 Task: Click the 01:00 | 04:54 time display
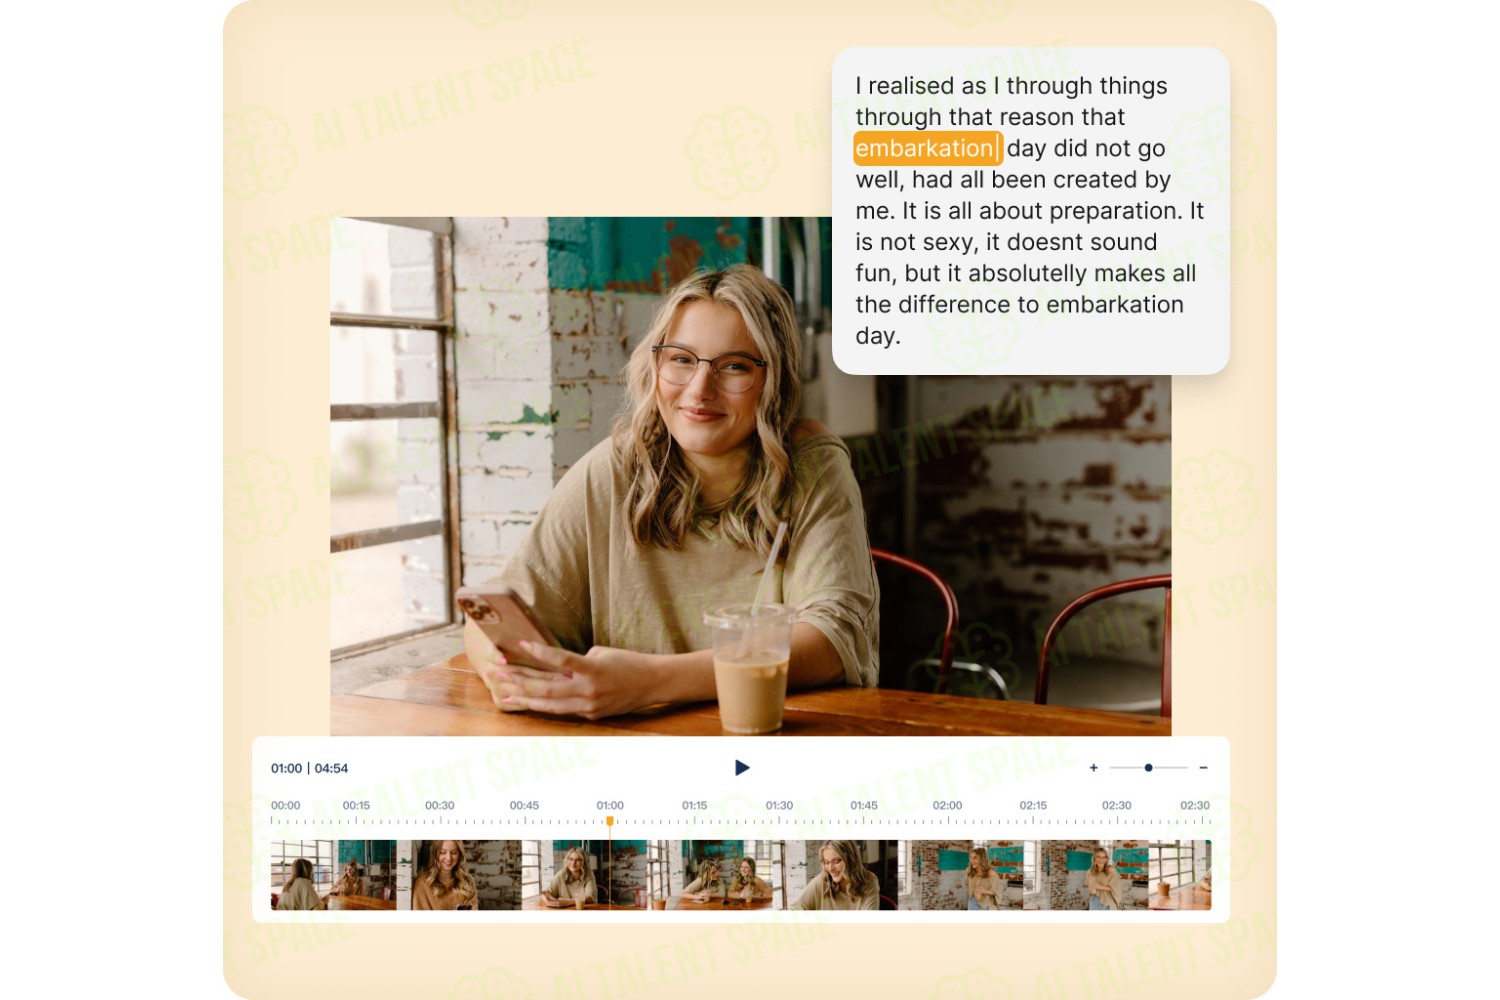point(309,768)
